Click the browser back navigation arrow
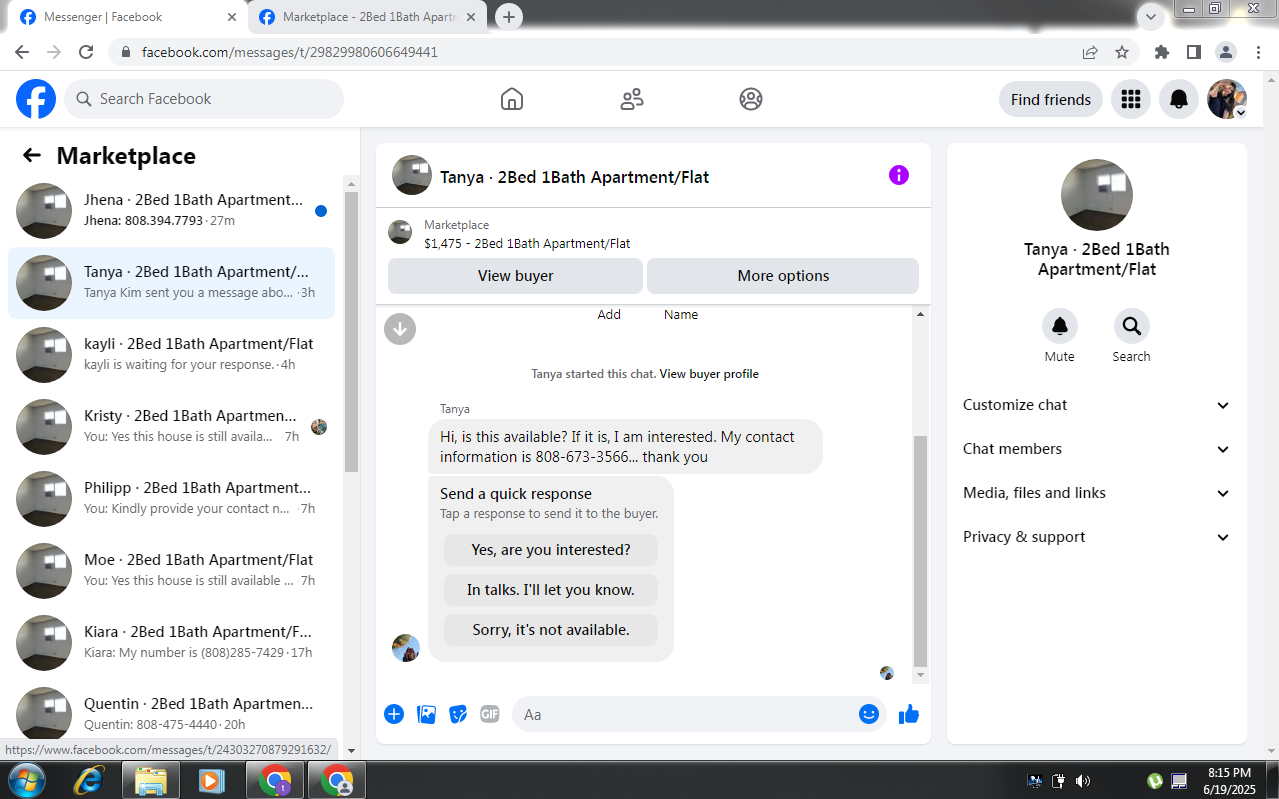This screenshot has width=1279, height=799. (x=22, y=52)
